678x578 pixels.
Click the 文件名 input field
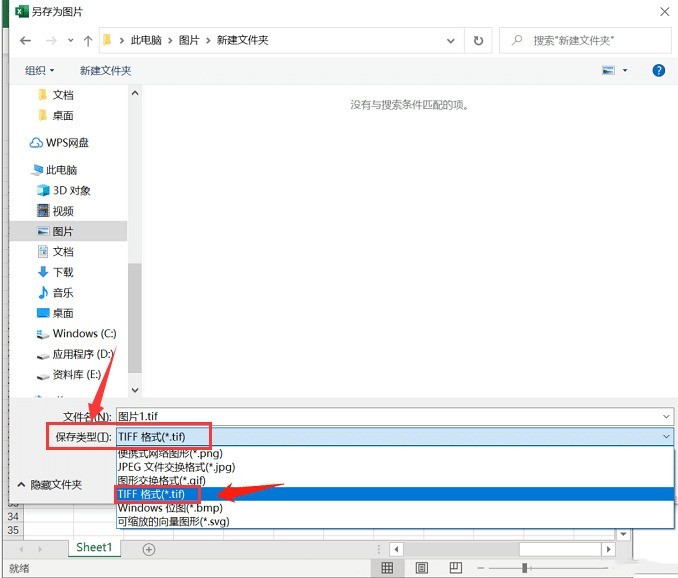point(390,416)
